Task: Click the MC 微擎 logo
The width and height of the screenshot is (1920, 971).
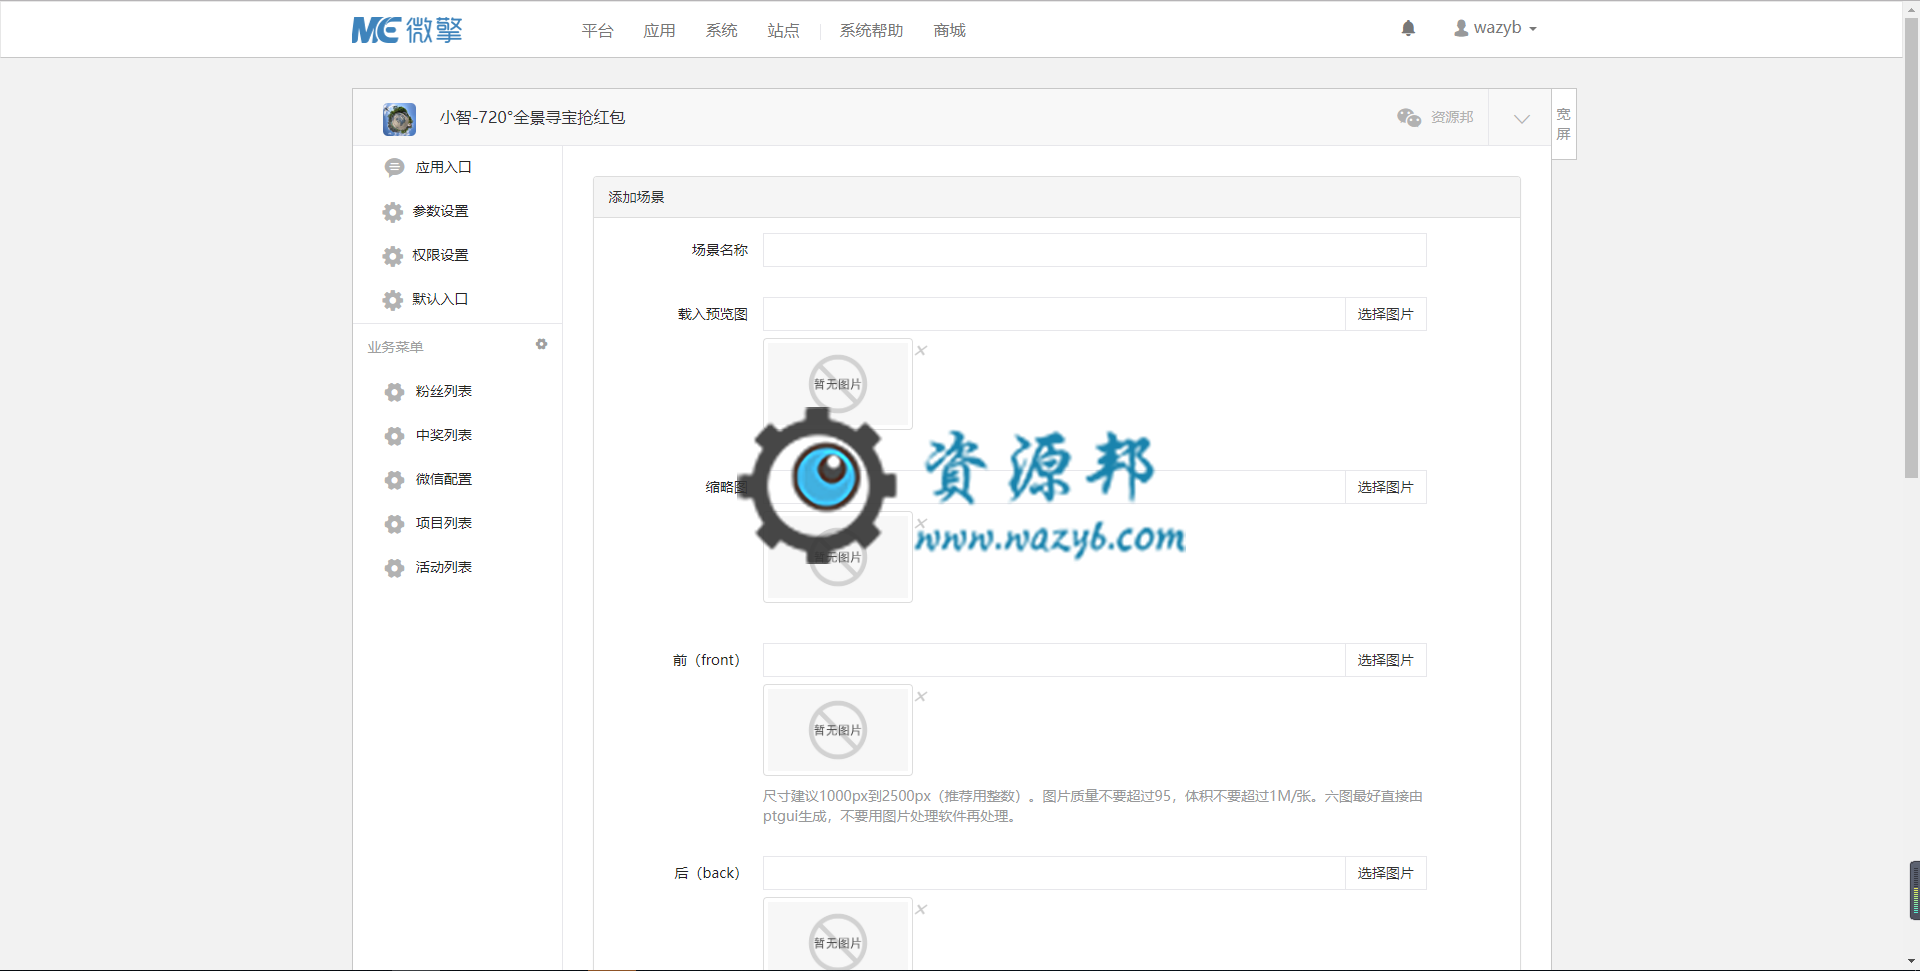Action: pyautogui.click(x=407, y=30)
